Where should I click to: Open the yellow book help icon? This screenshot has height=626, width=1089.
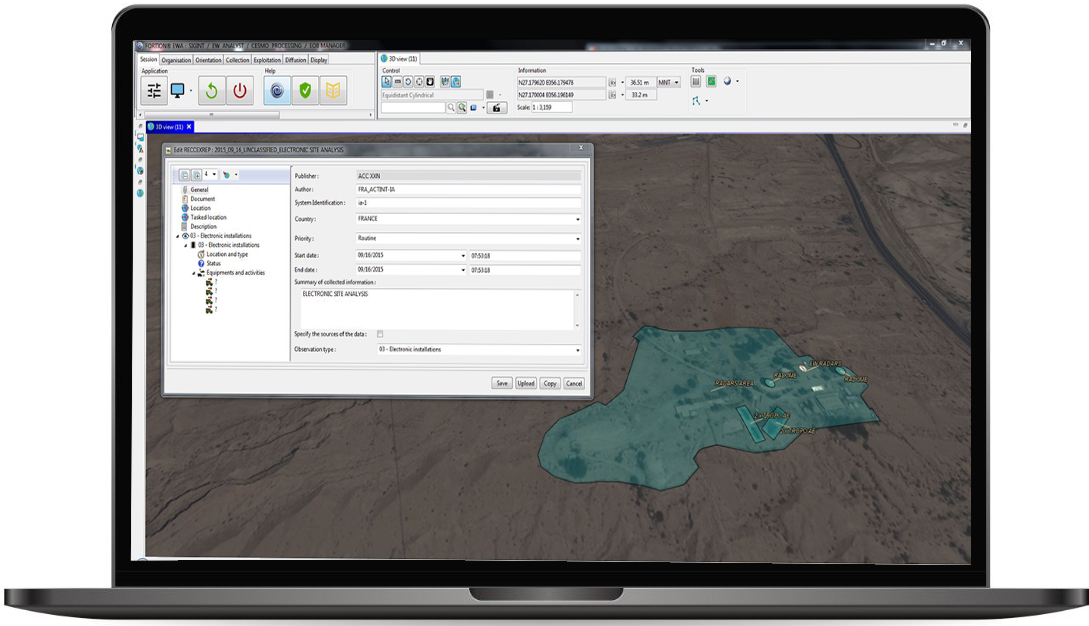(x=333, y=91)
